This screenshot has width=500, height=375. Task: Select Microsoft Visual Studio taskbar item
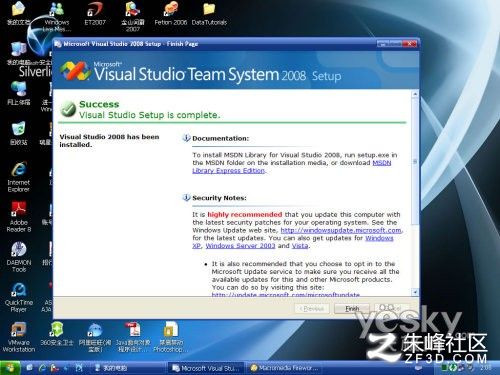click(205, 368)
